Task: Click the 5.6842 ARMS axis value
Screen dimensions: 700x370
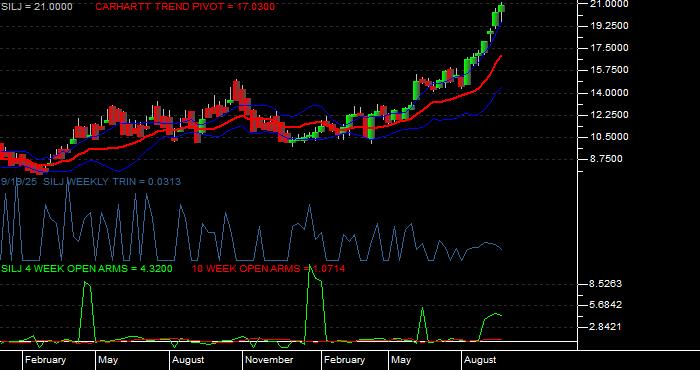Action: (606, 305)
